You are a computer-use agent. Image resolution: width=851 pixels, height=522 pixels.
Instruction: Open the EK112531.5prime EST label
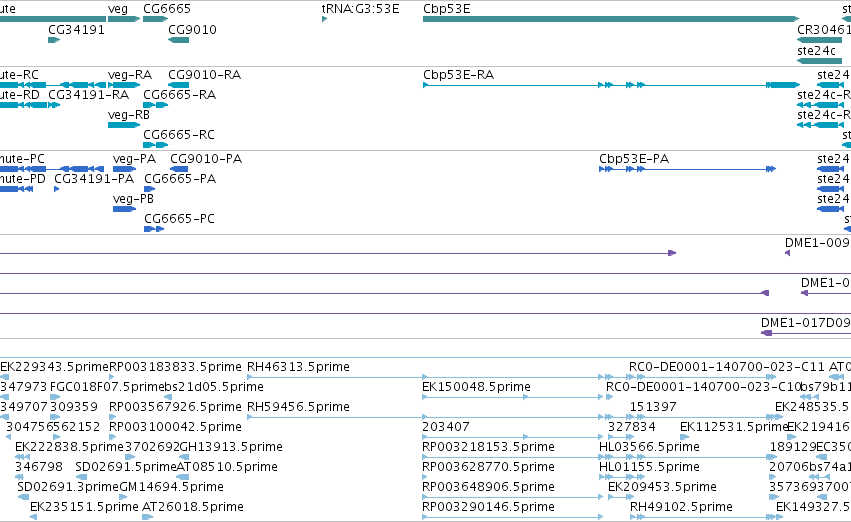pos(733,427)
